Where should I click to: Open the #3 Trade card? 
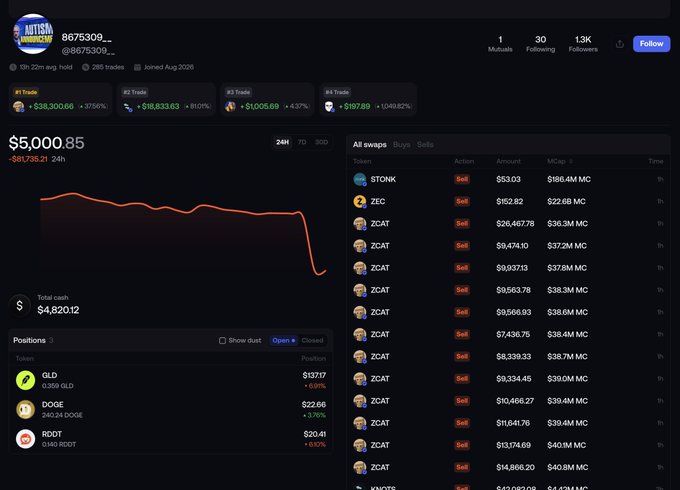[267, 100]
